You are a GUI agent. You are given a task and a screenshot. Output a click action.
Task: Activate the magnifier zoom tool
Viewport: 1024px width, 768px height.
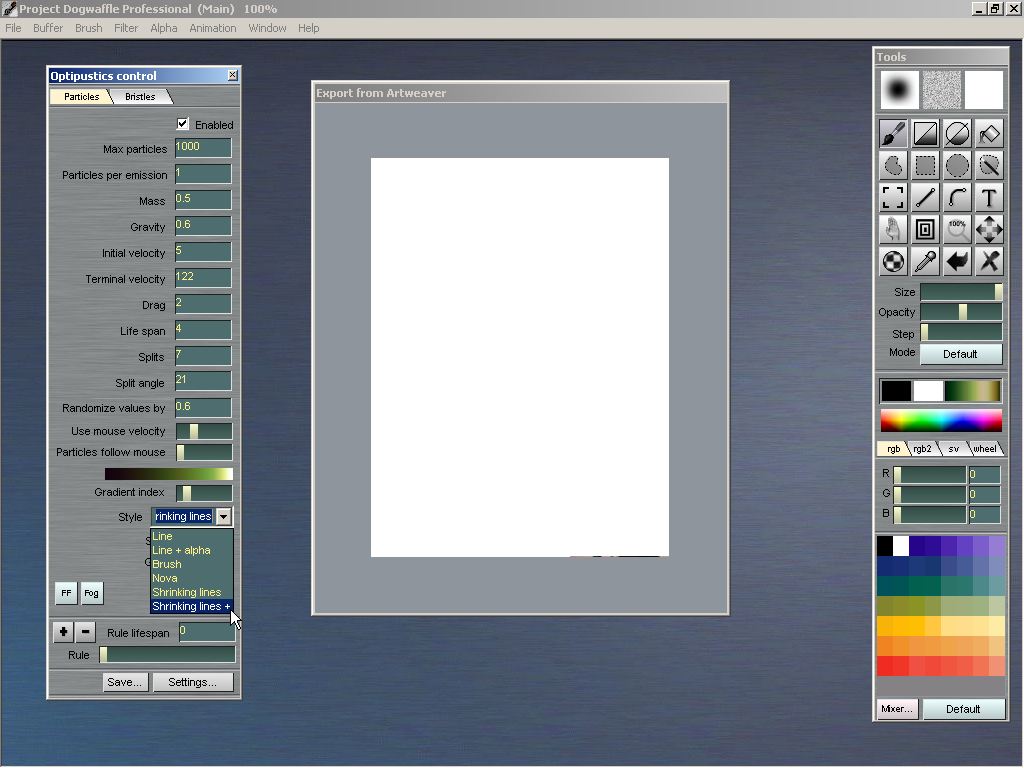tap(957, 229)
